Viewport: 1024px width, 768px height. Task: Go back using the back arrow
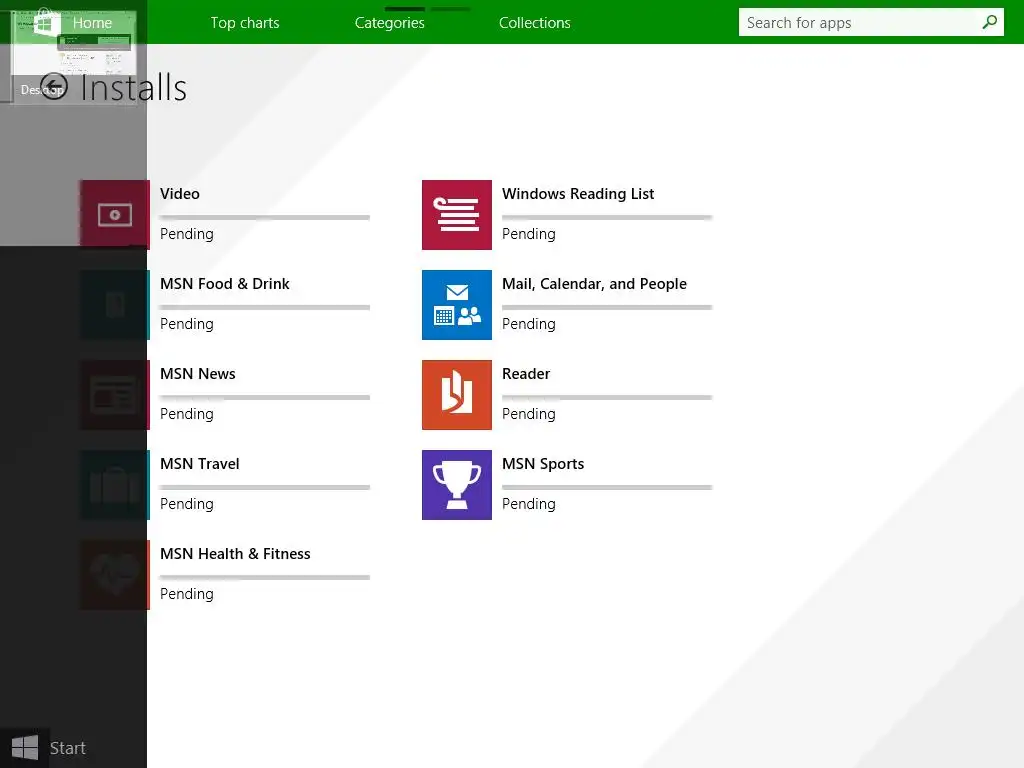click(x=54, y=86)
